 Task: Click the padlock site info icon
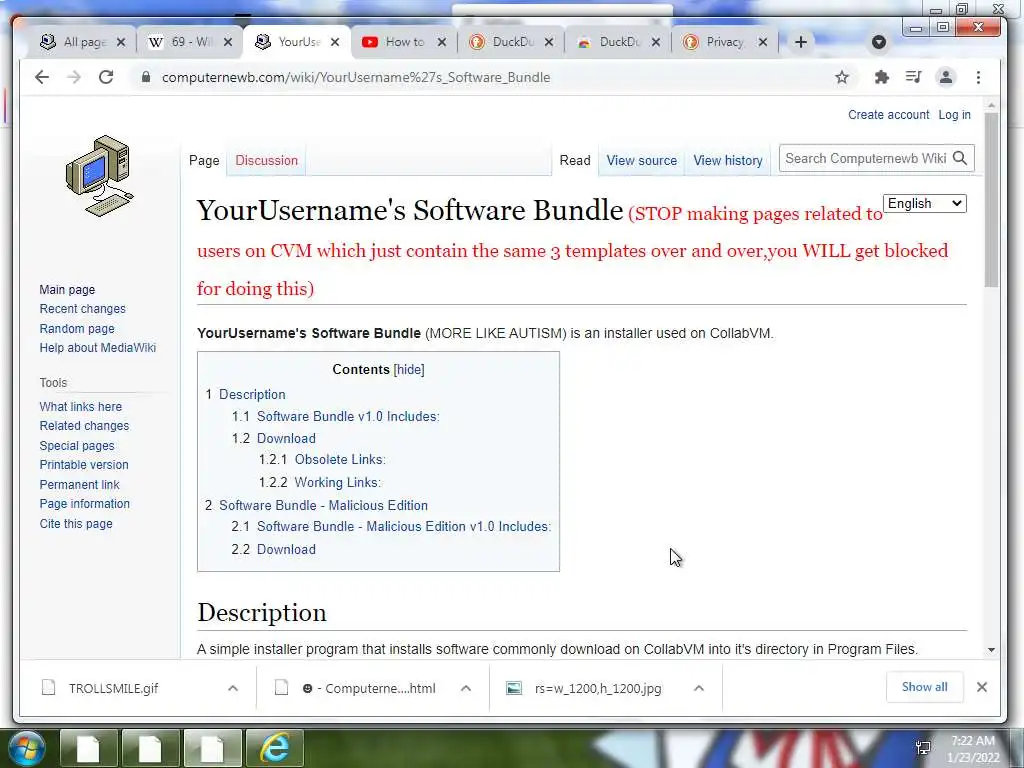pos(146,77)
